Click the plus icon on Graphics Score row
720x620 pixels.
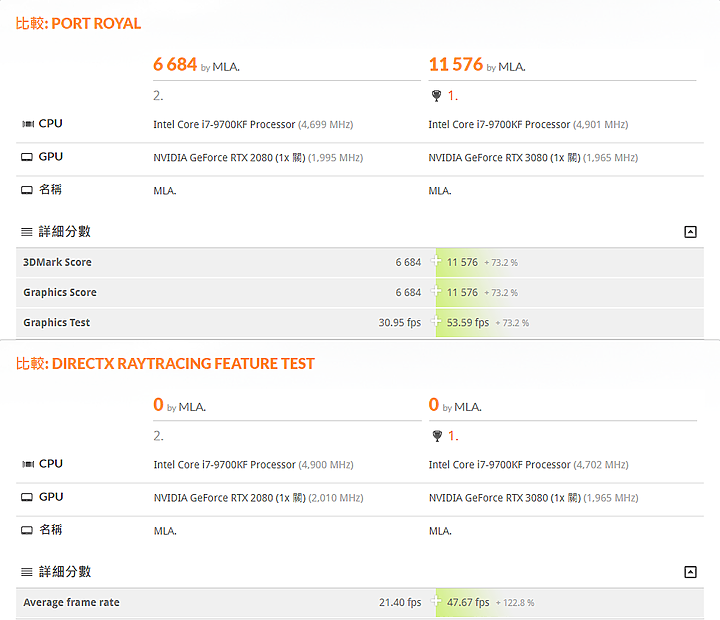tap(435, 291)
